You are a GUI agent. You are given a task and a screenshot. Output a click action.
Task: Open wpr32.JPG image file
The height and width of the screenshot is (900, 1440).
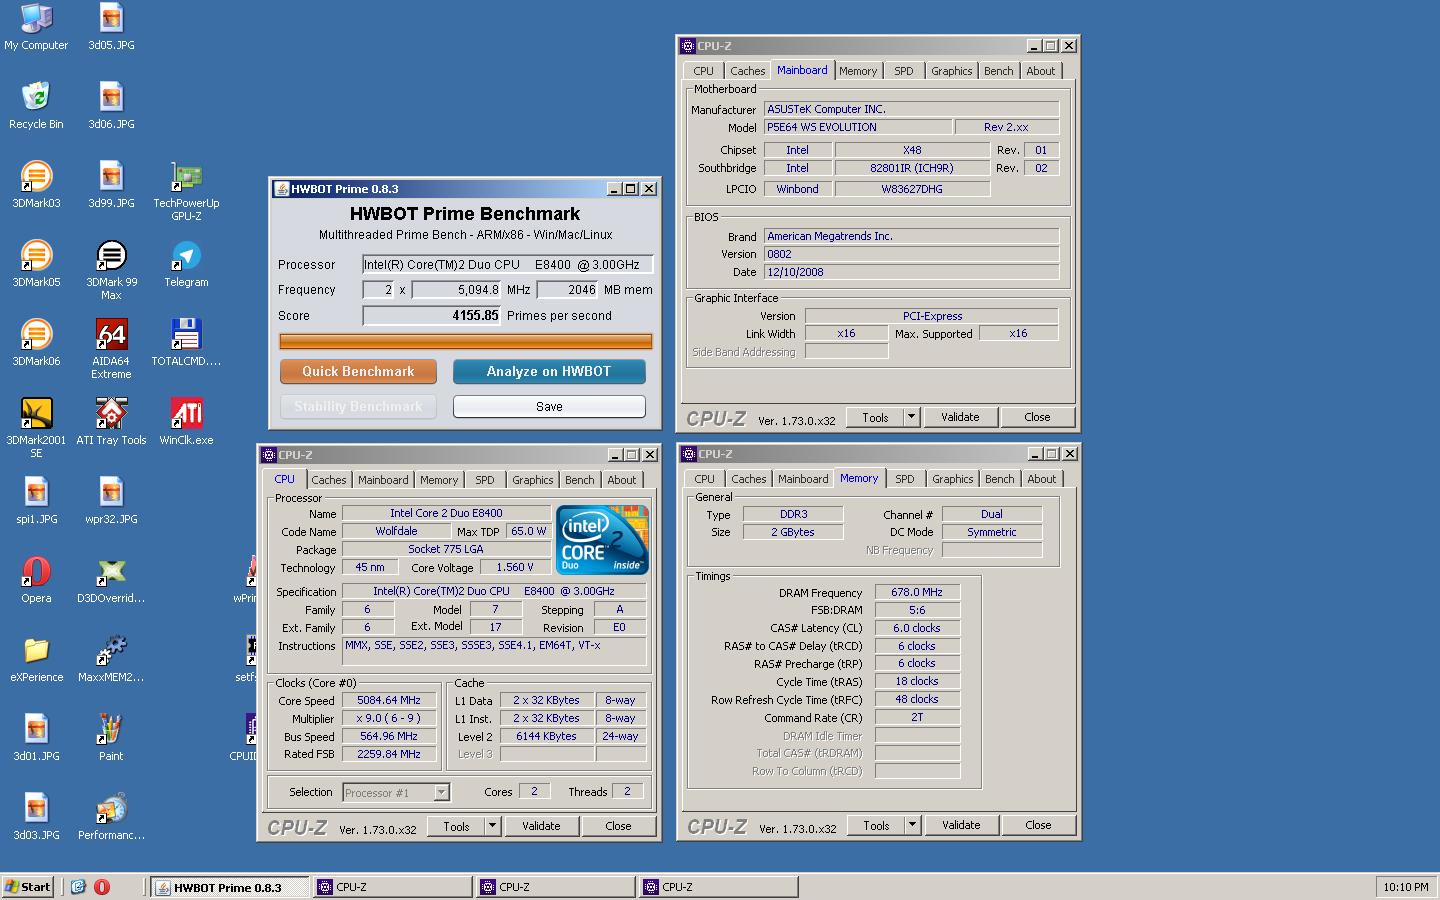tap(111, 501)
